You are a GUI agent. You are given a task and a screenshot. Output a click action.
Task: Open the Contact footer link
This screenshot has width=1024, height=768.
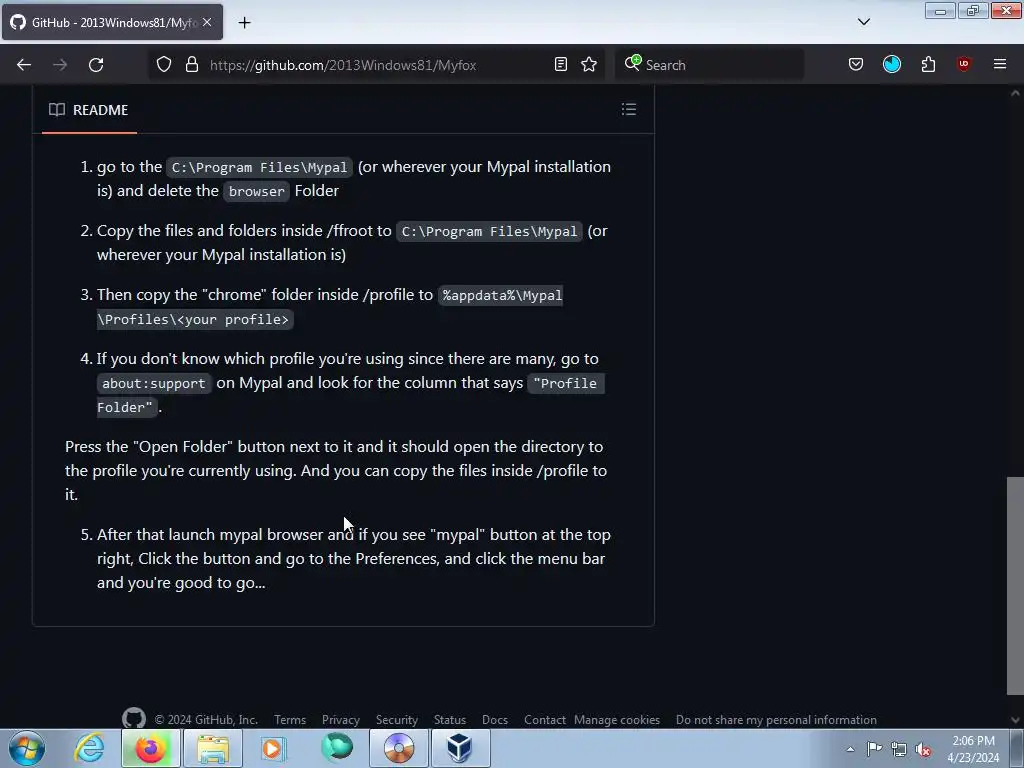tap(545, 720)
